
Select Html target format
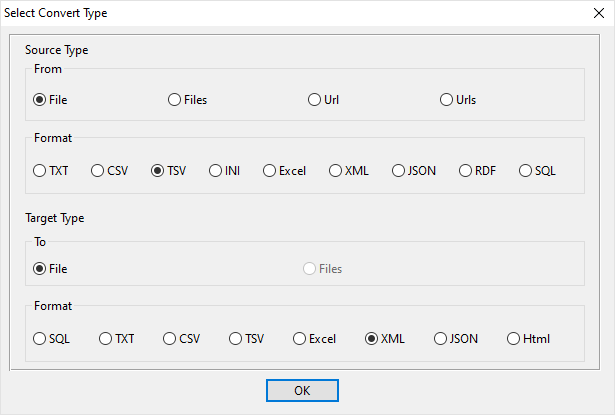click(x=514, y=339)
